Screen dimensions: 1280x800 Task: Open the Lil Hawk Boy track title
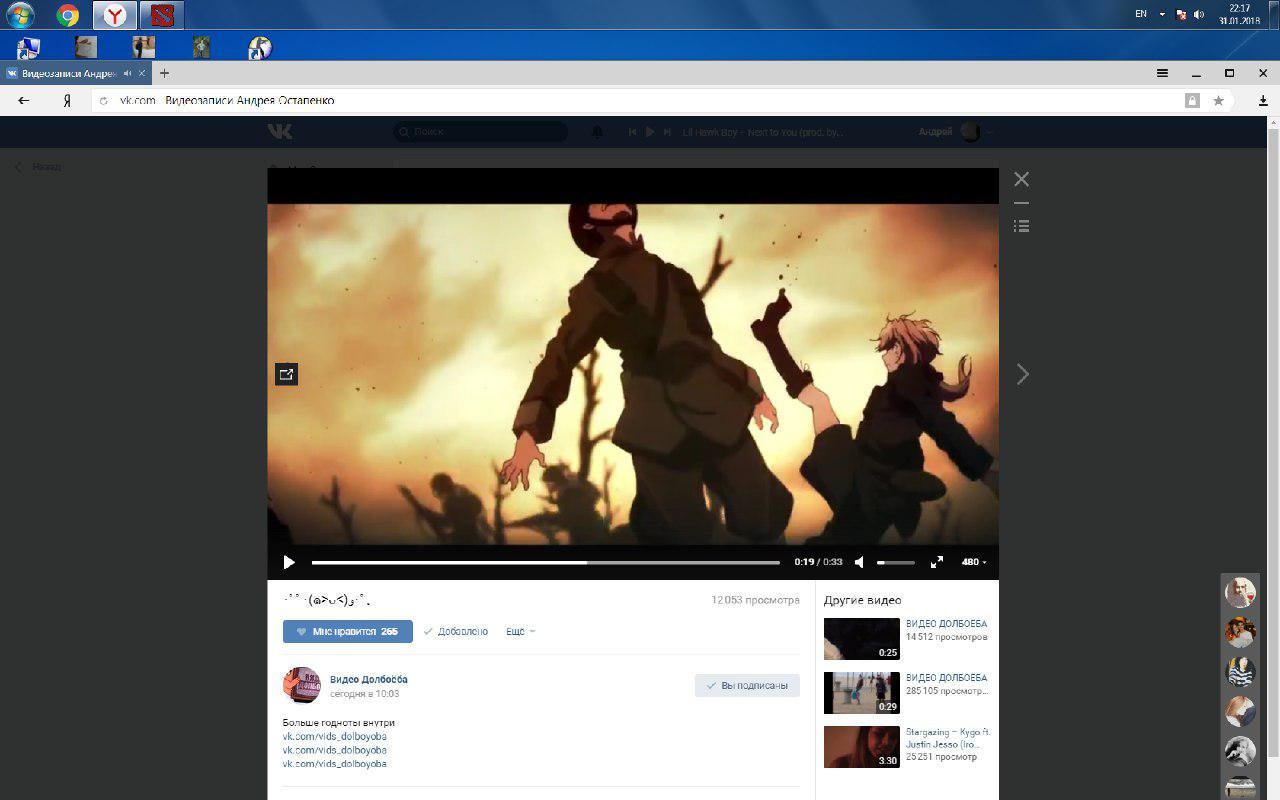point(763,132)
